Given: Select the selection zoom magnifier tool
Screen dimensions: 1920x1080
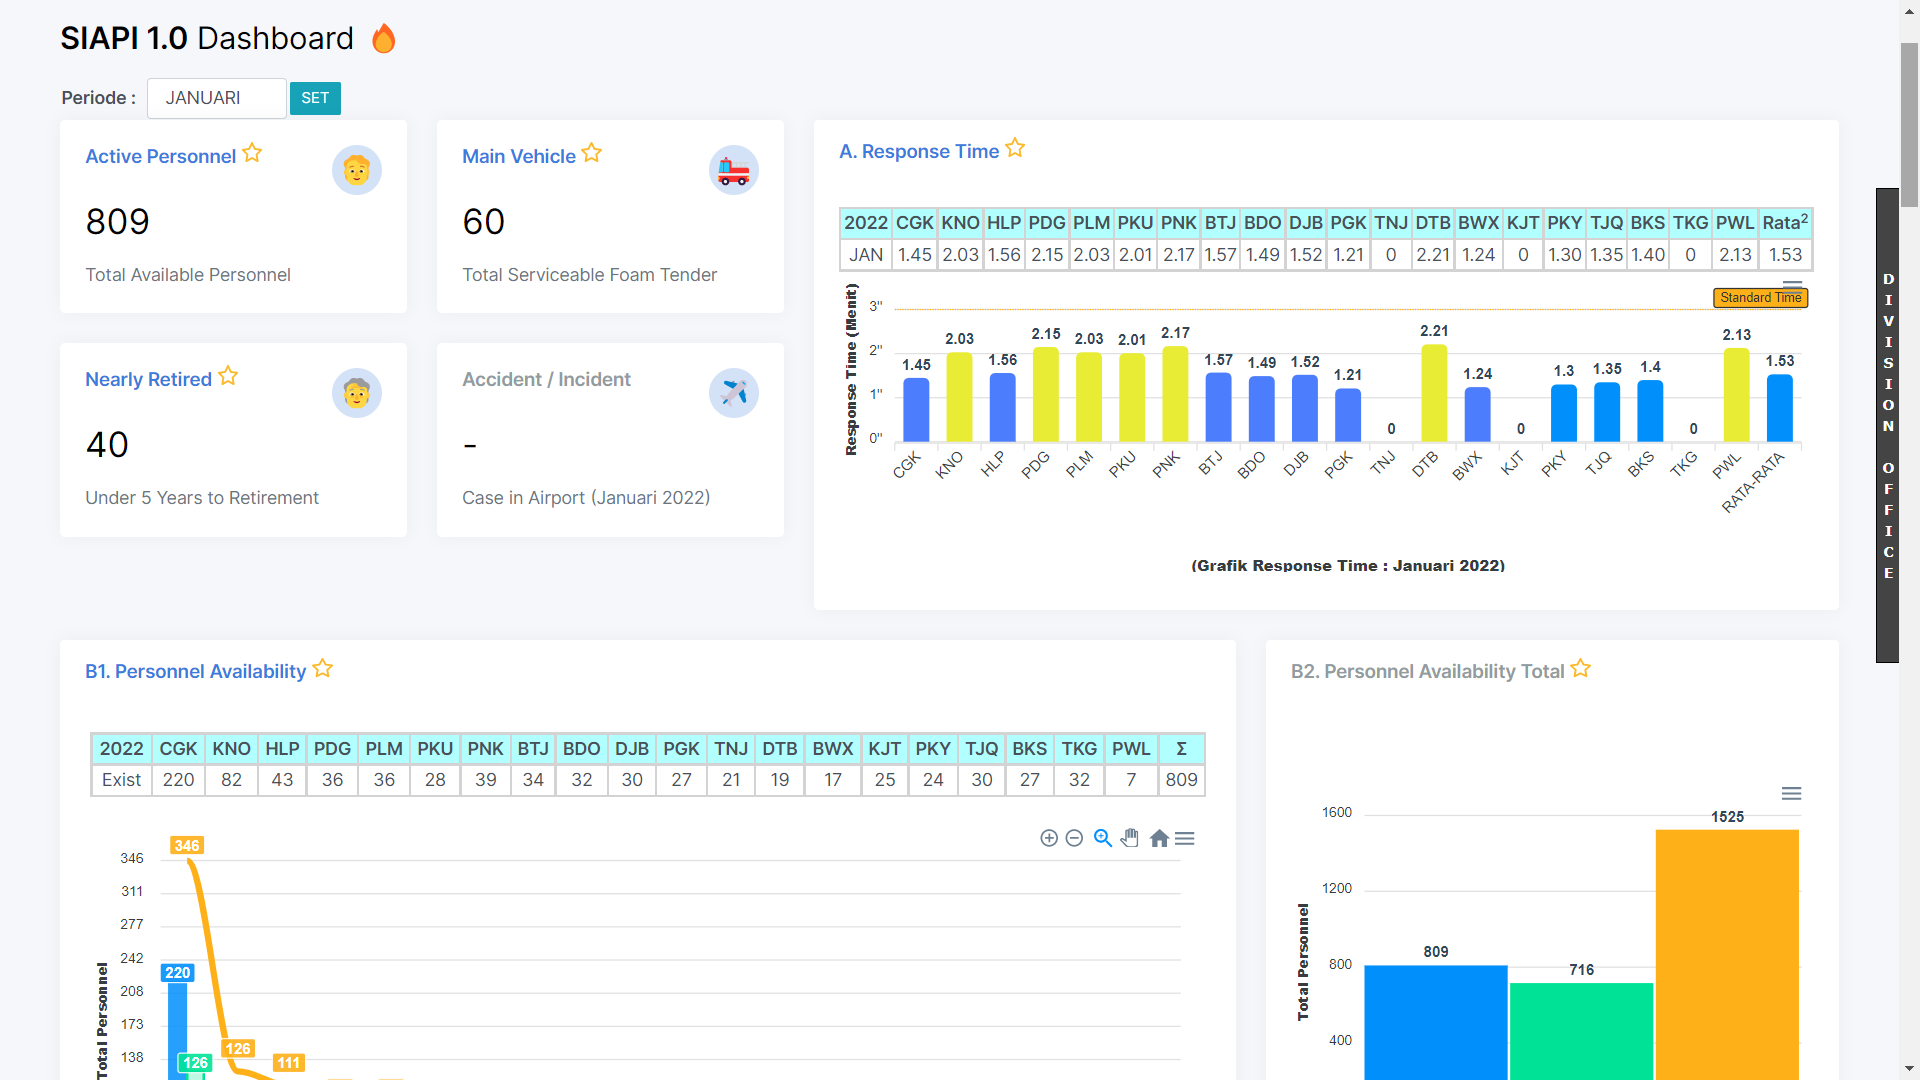Looking at the screenshot, I should click(x=1103, y=838).
